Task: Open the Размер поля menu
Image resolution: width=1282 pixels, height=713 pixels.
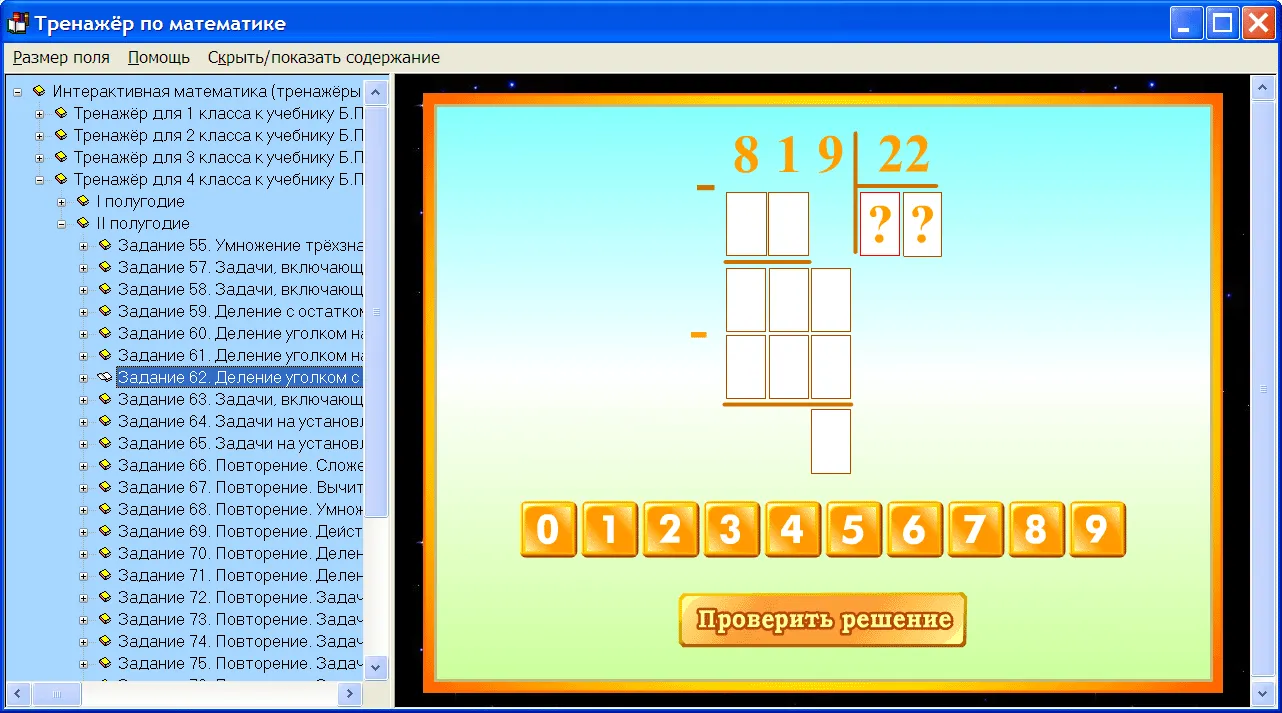Action: coord(61,57)
